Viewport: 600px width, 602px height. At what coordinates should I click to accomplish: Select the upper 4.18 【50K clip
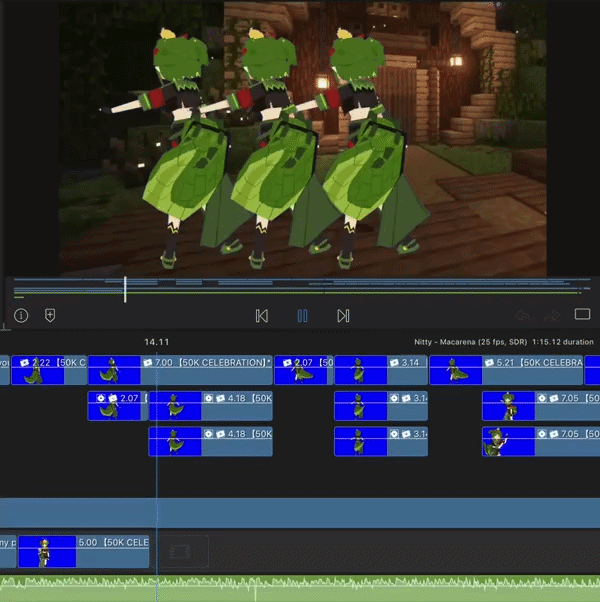211,406
